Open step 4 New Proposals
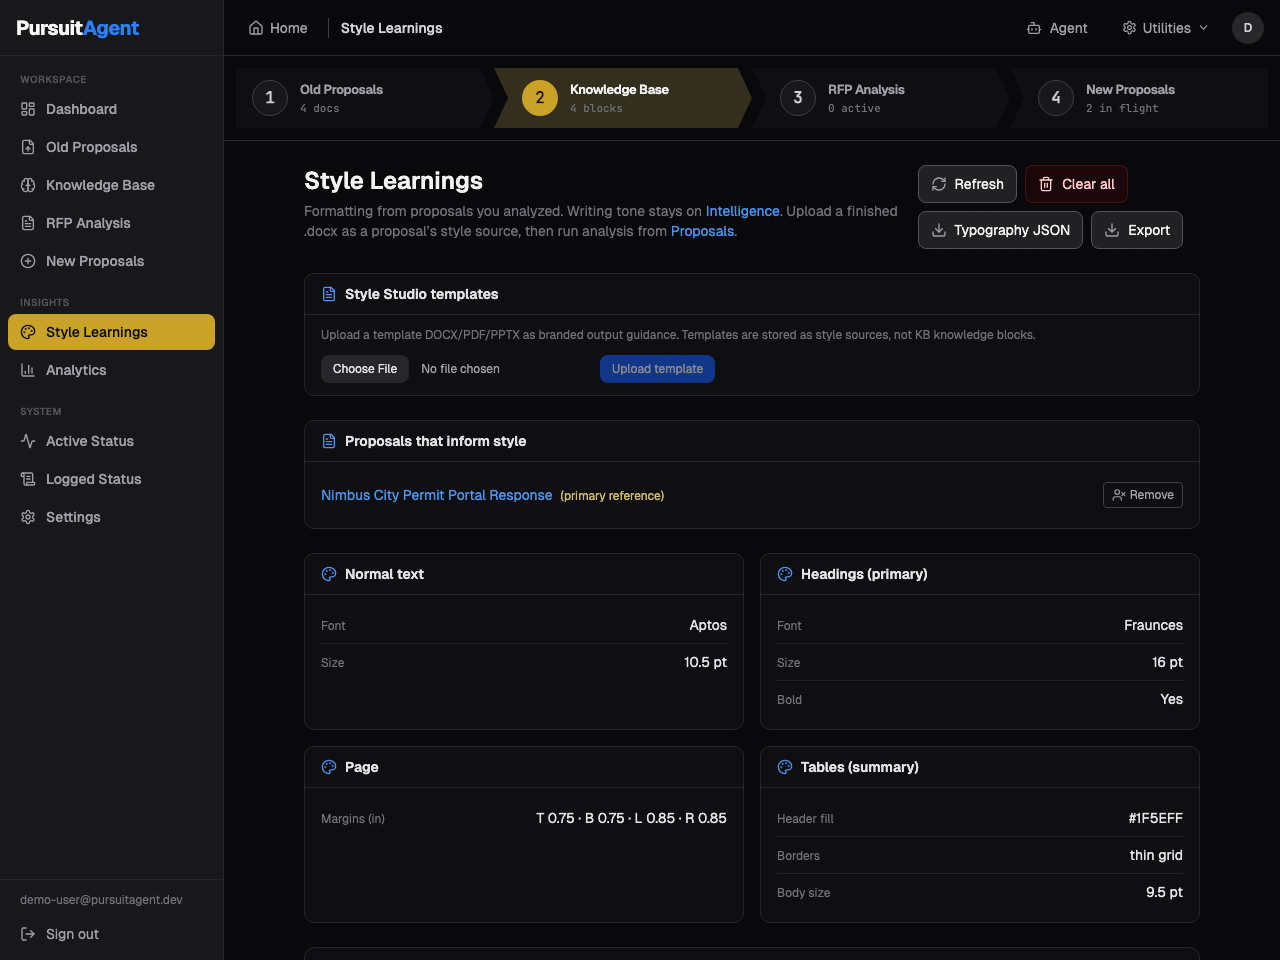1280x960 pixels. pos(1138,98)
